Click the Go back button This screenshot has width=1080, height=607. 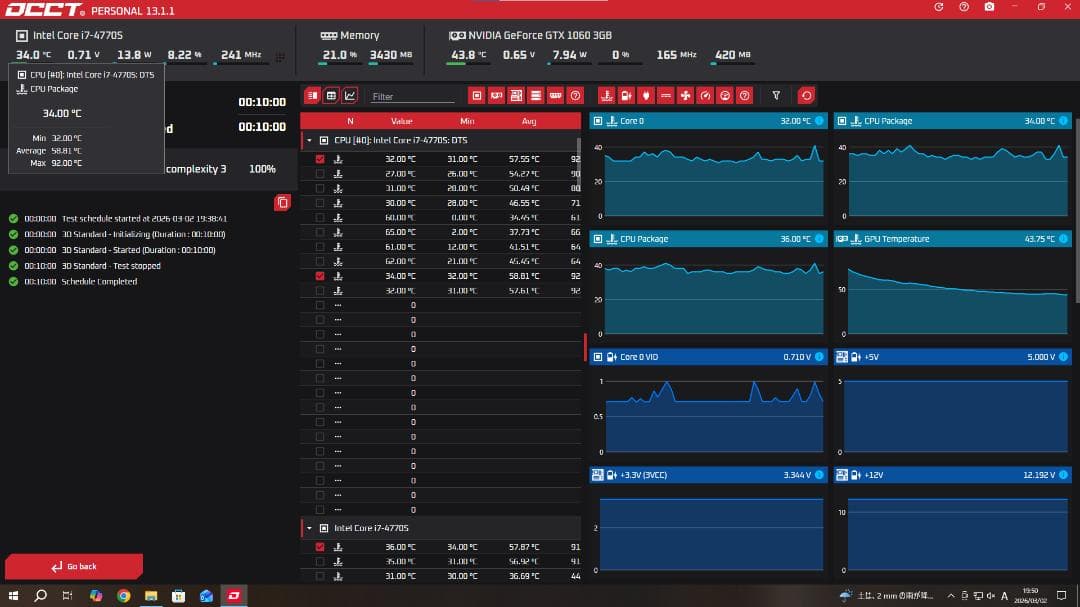[x=74, y=566]
